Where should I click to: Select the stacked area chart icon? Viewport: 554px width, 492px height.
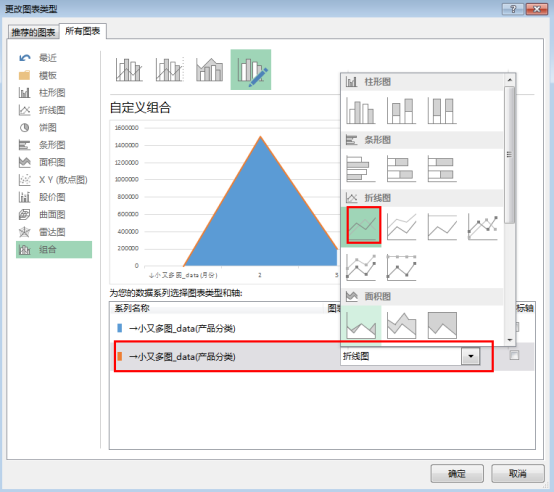(402, 325)
